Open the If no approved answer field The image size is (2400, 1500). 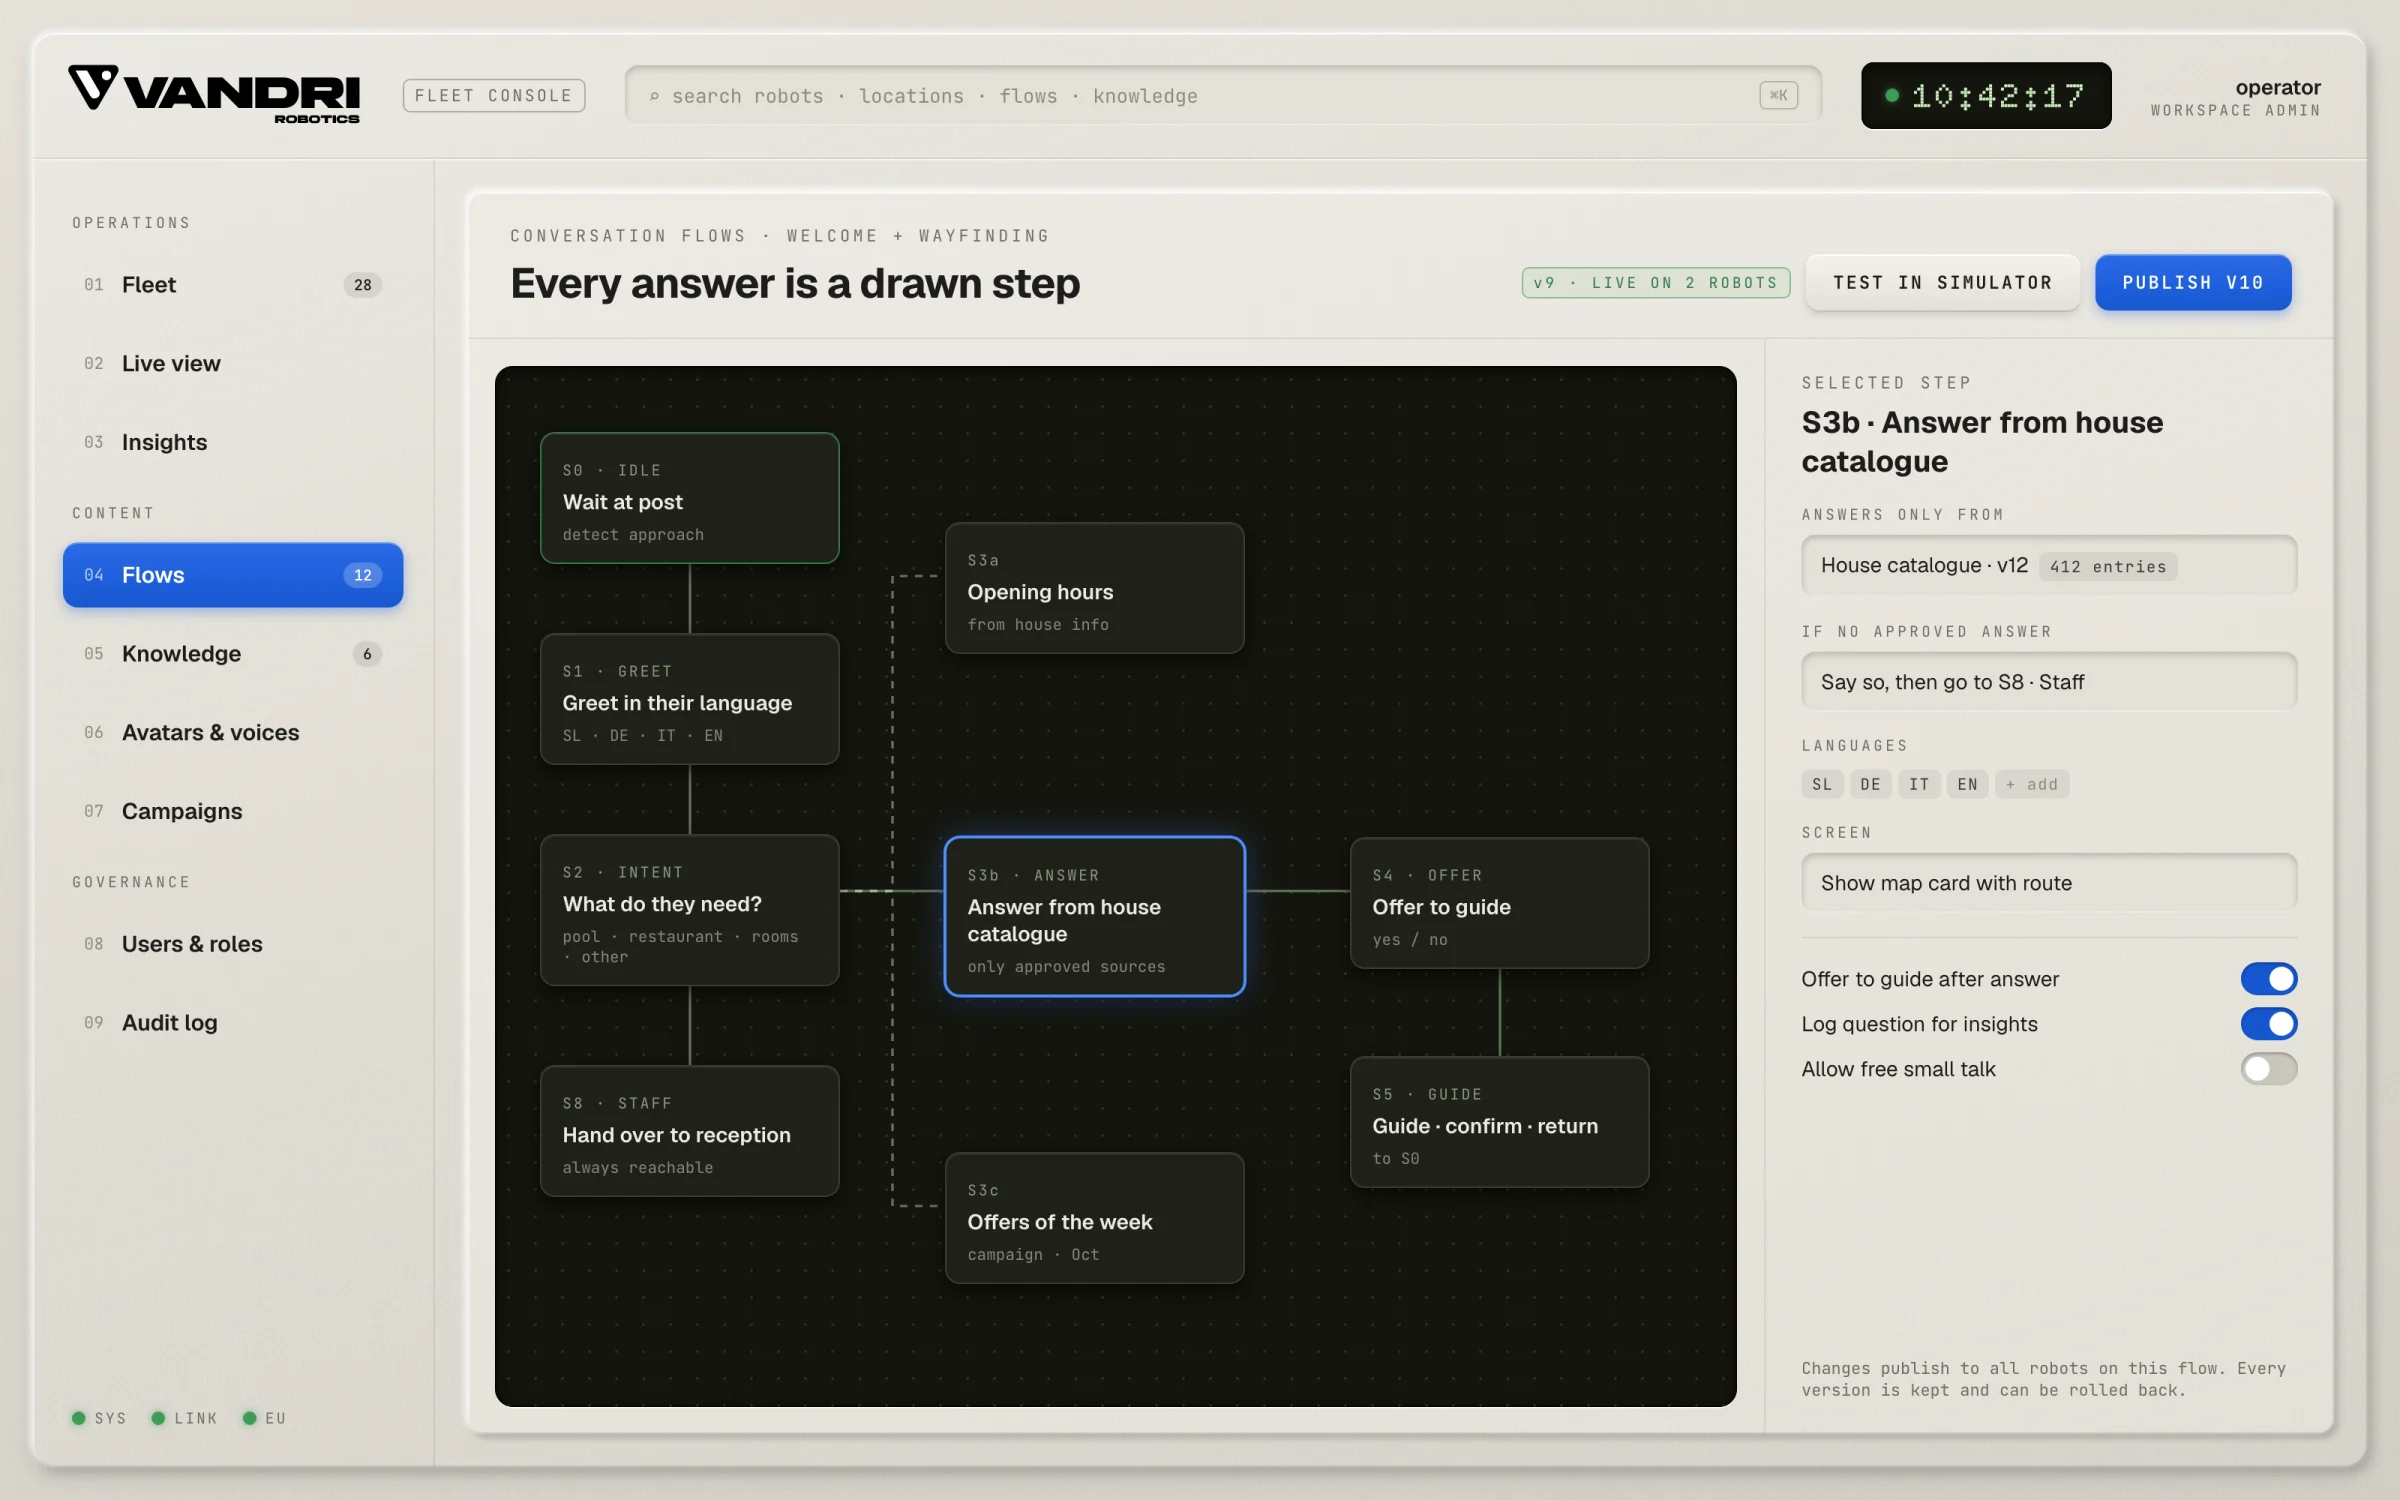coord(2048,682)
